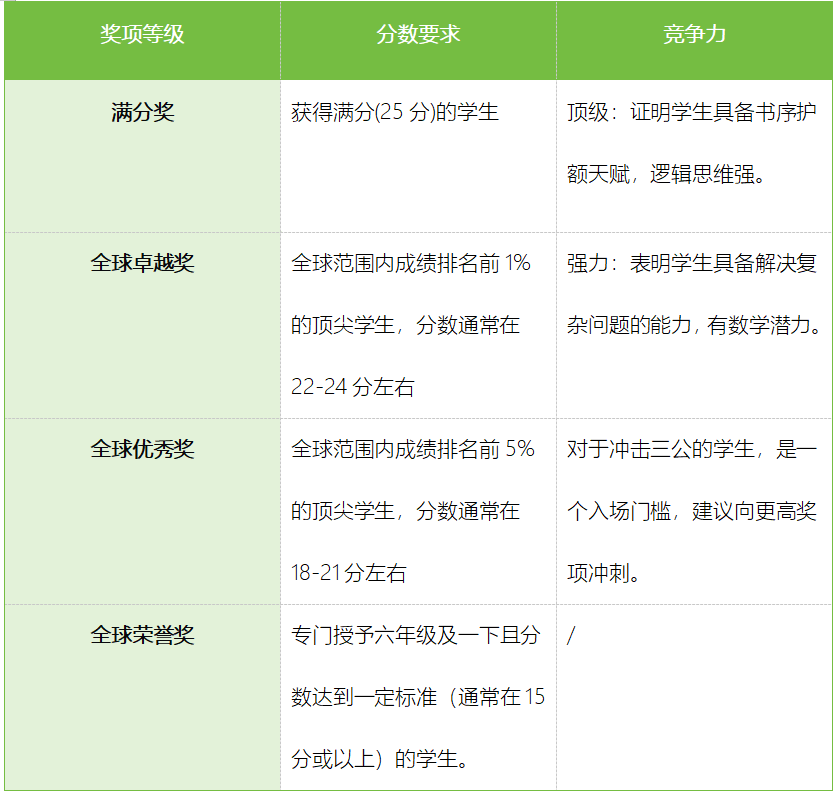834x791 pixels.
Task: Select the 全球优秀奖 row label
Action: 143,449
